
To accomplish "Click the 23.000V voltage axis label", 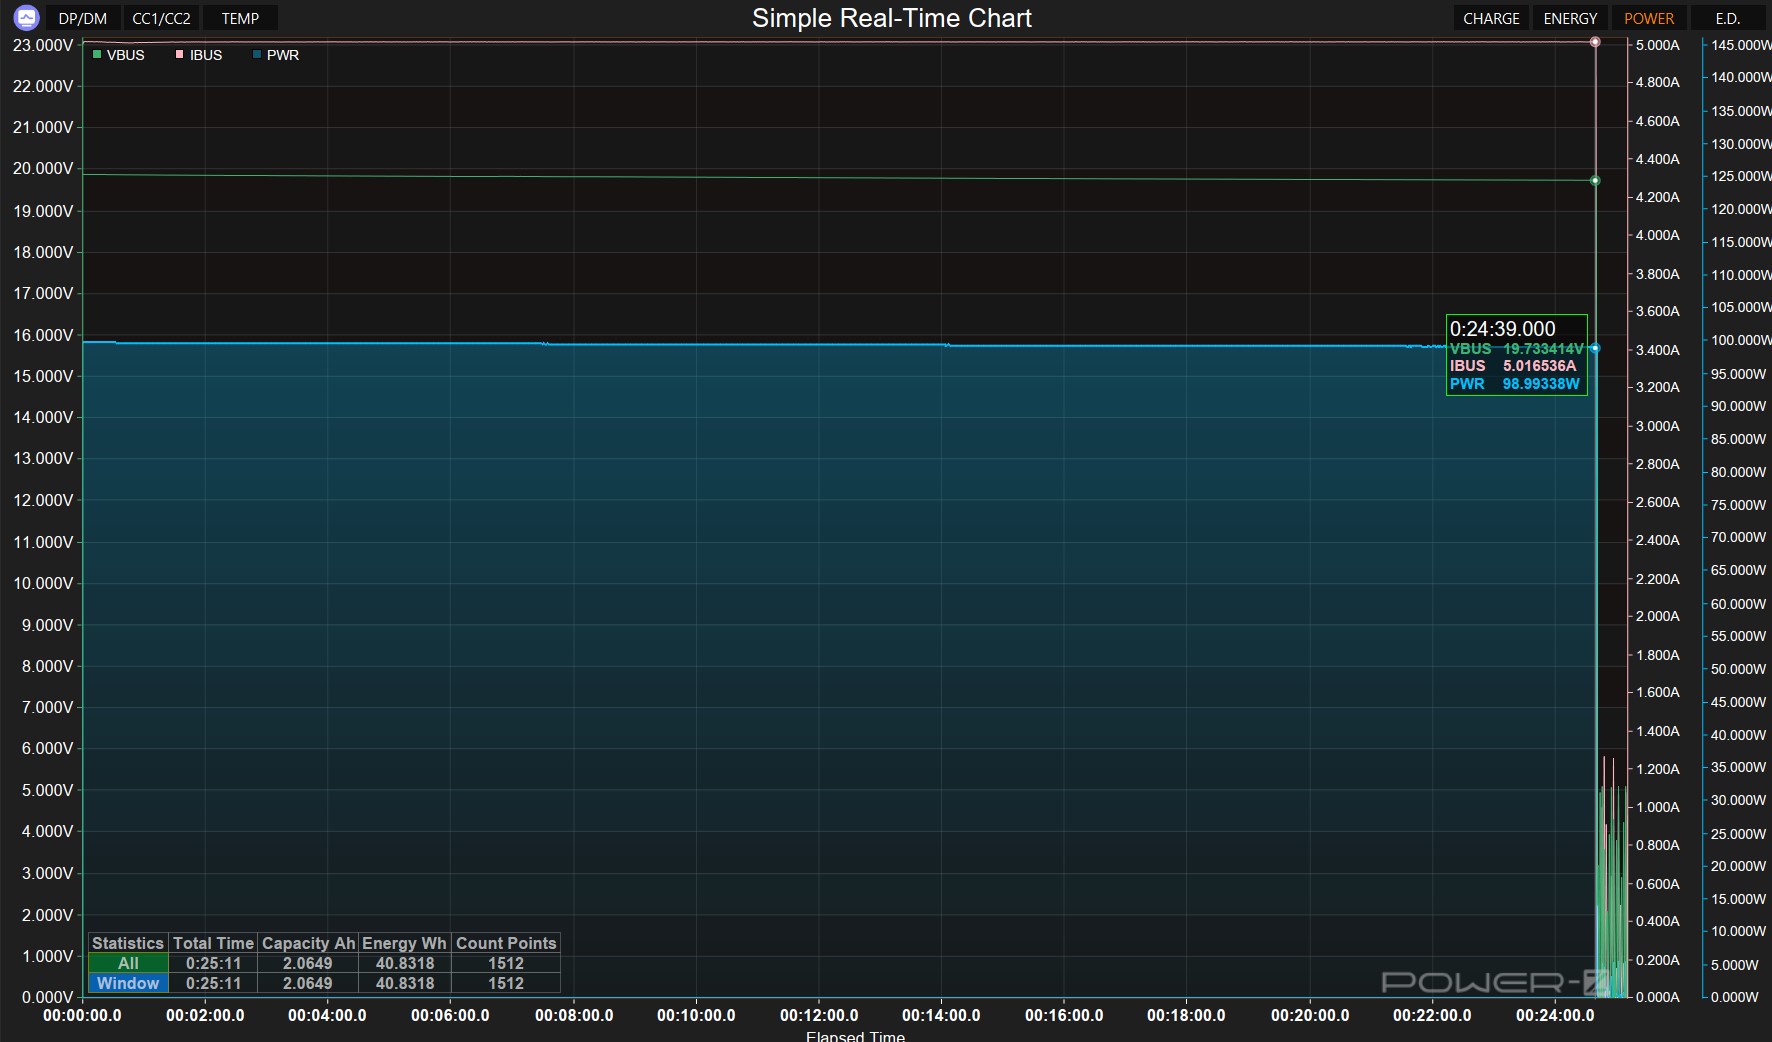I will pyautogui.click(x=43, y=45).
